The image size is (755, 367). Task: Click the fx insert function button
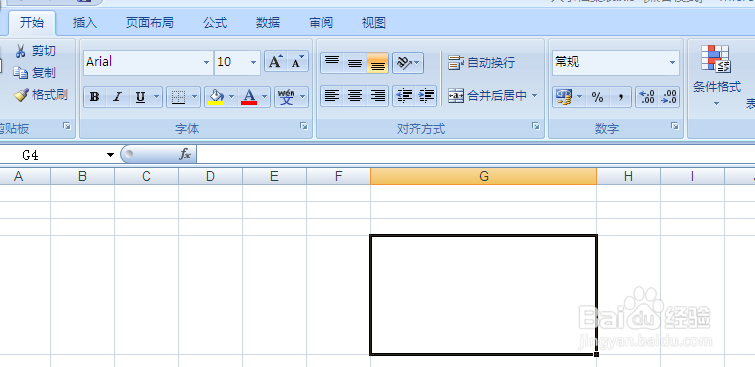185,155
